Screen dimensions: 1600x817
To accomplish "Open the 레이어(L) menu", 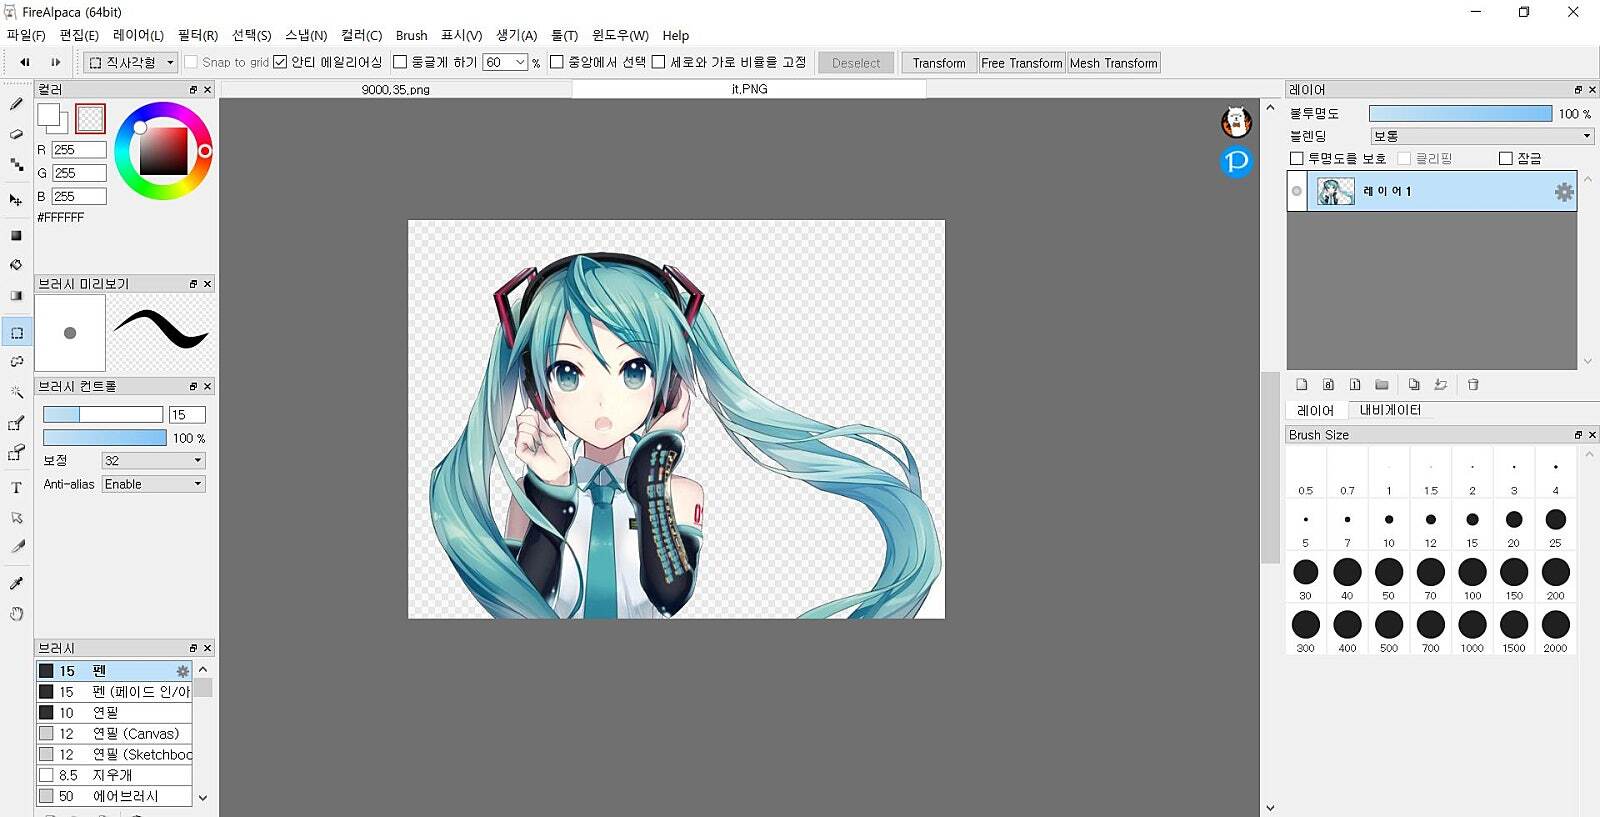I will tap(138, 35).
